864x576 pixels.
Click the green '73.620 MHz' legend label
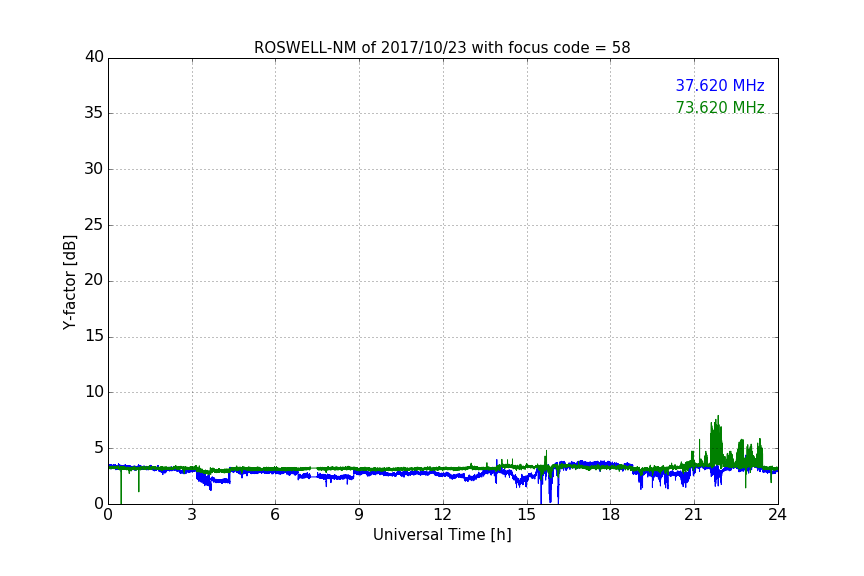pyautogui.click(x=720, y=107)
